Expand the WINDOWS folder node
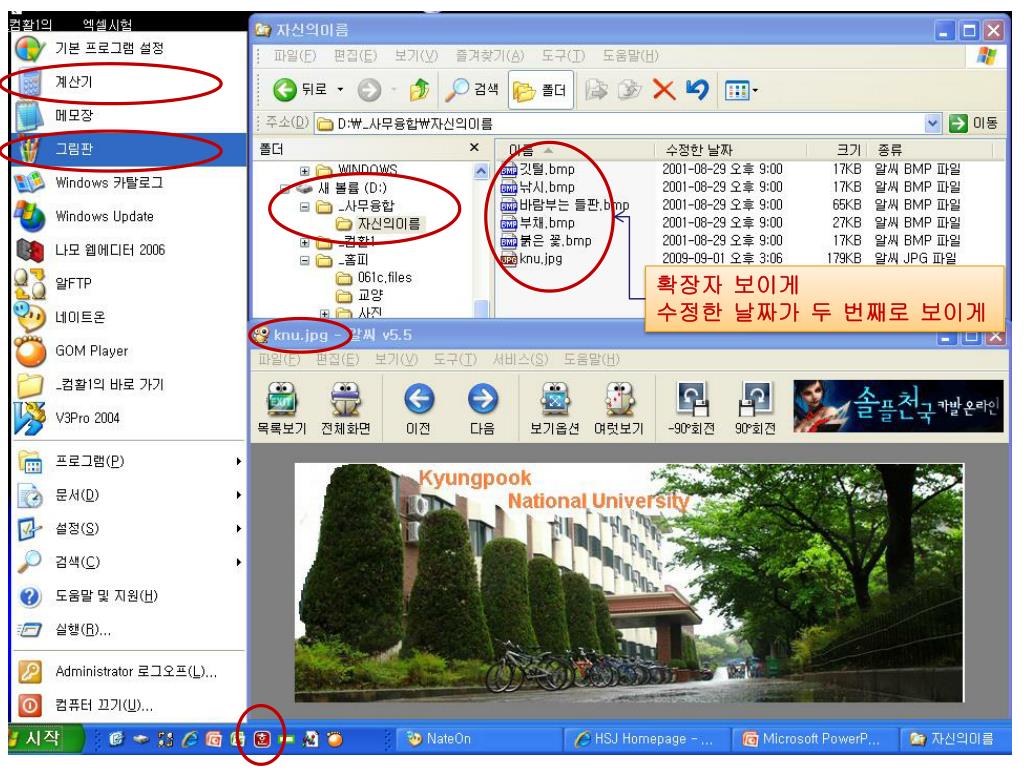 point(304,170)
